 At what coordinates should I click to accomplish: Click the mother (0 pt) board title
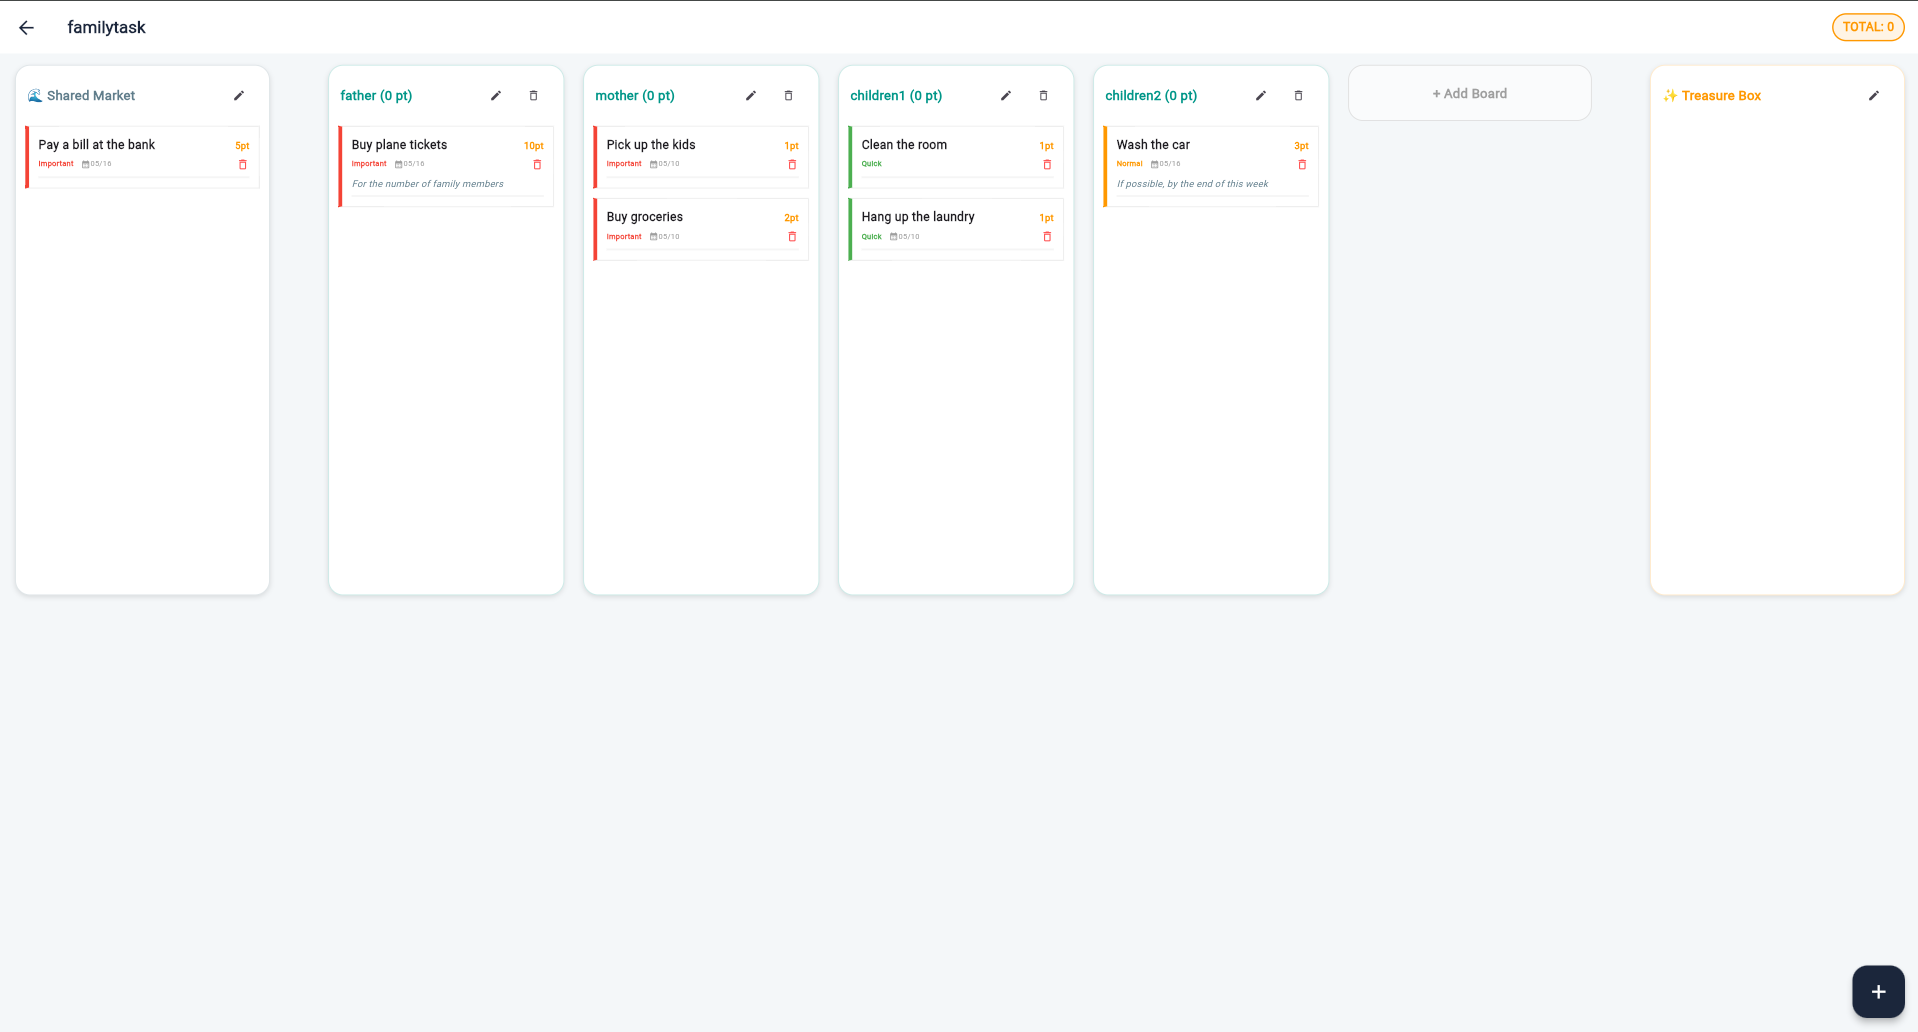[x=635, y=96]
